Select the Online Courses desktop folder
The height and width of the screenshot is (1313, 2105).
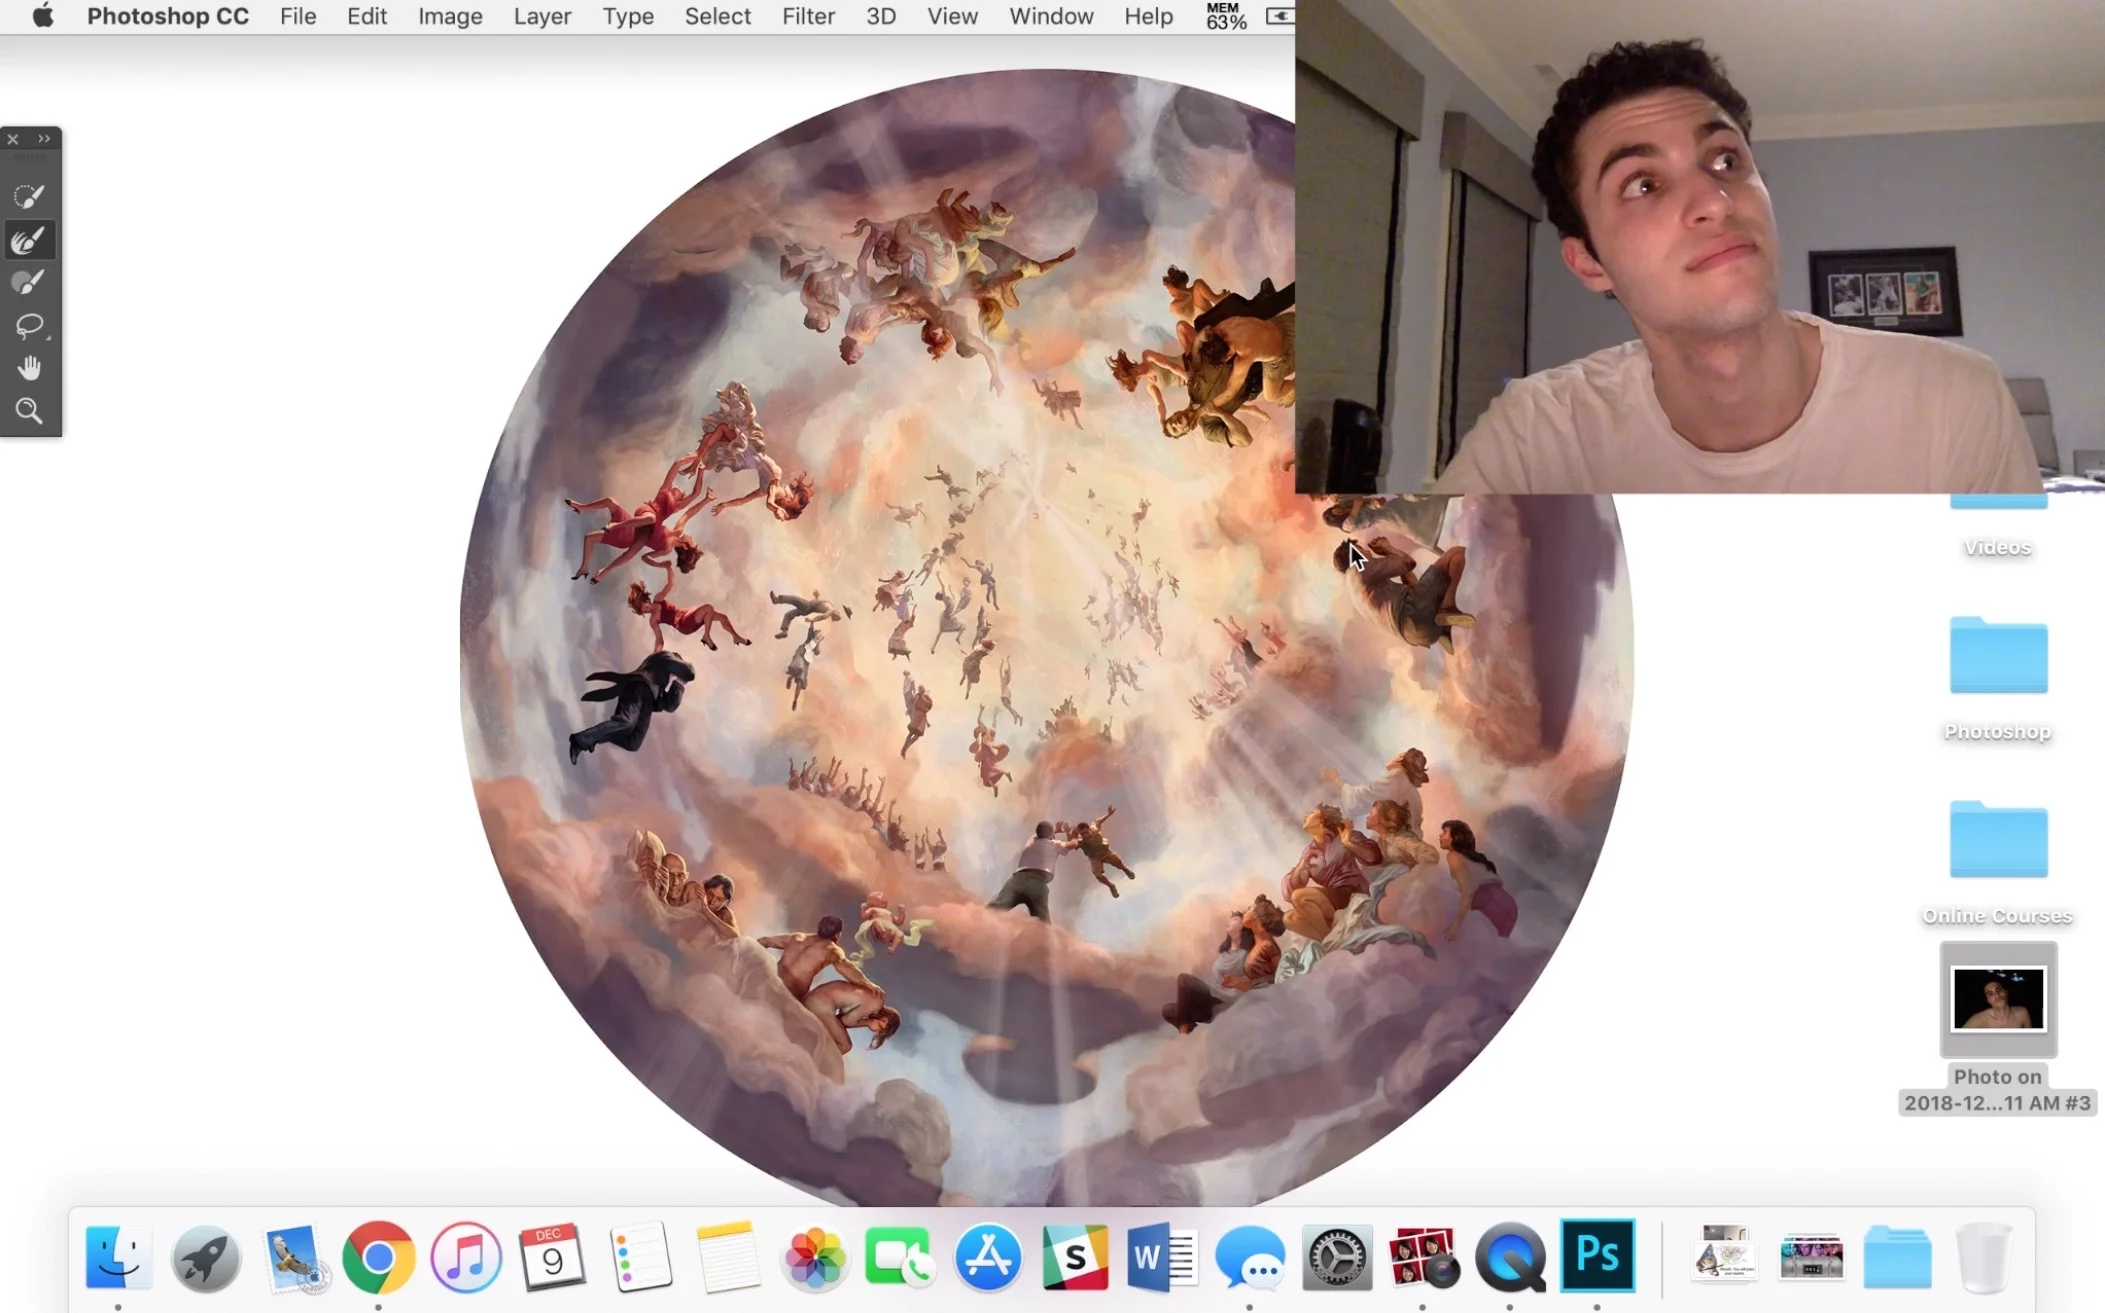coord(1998,841)
